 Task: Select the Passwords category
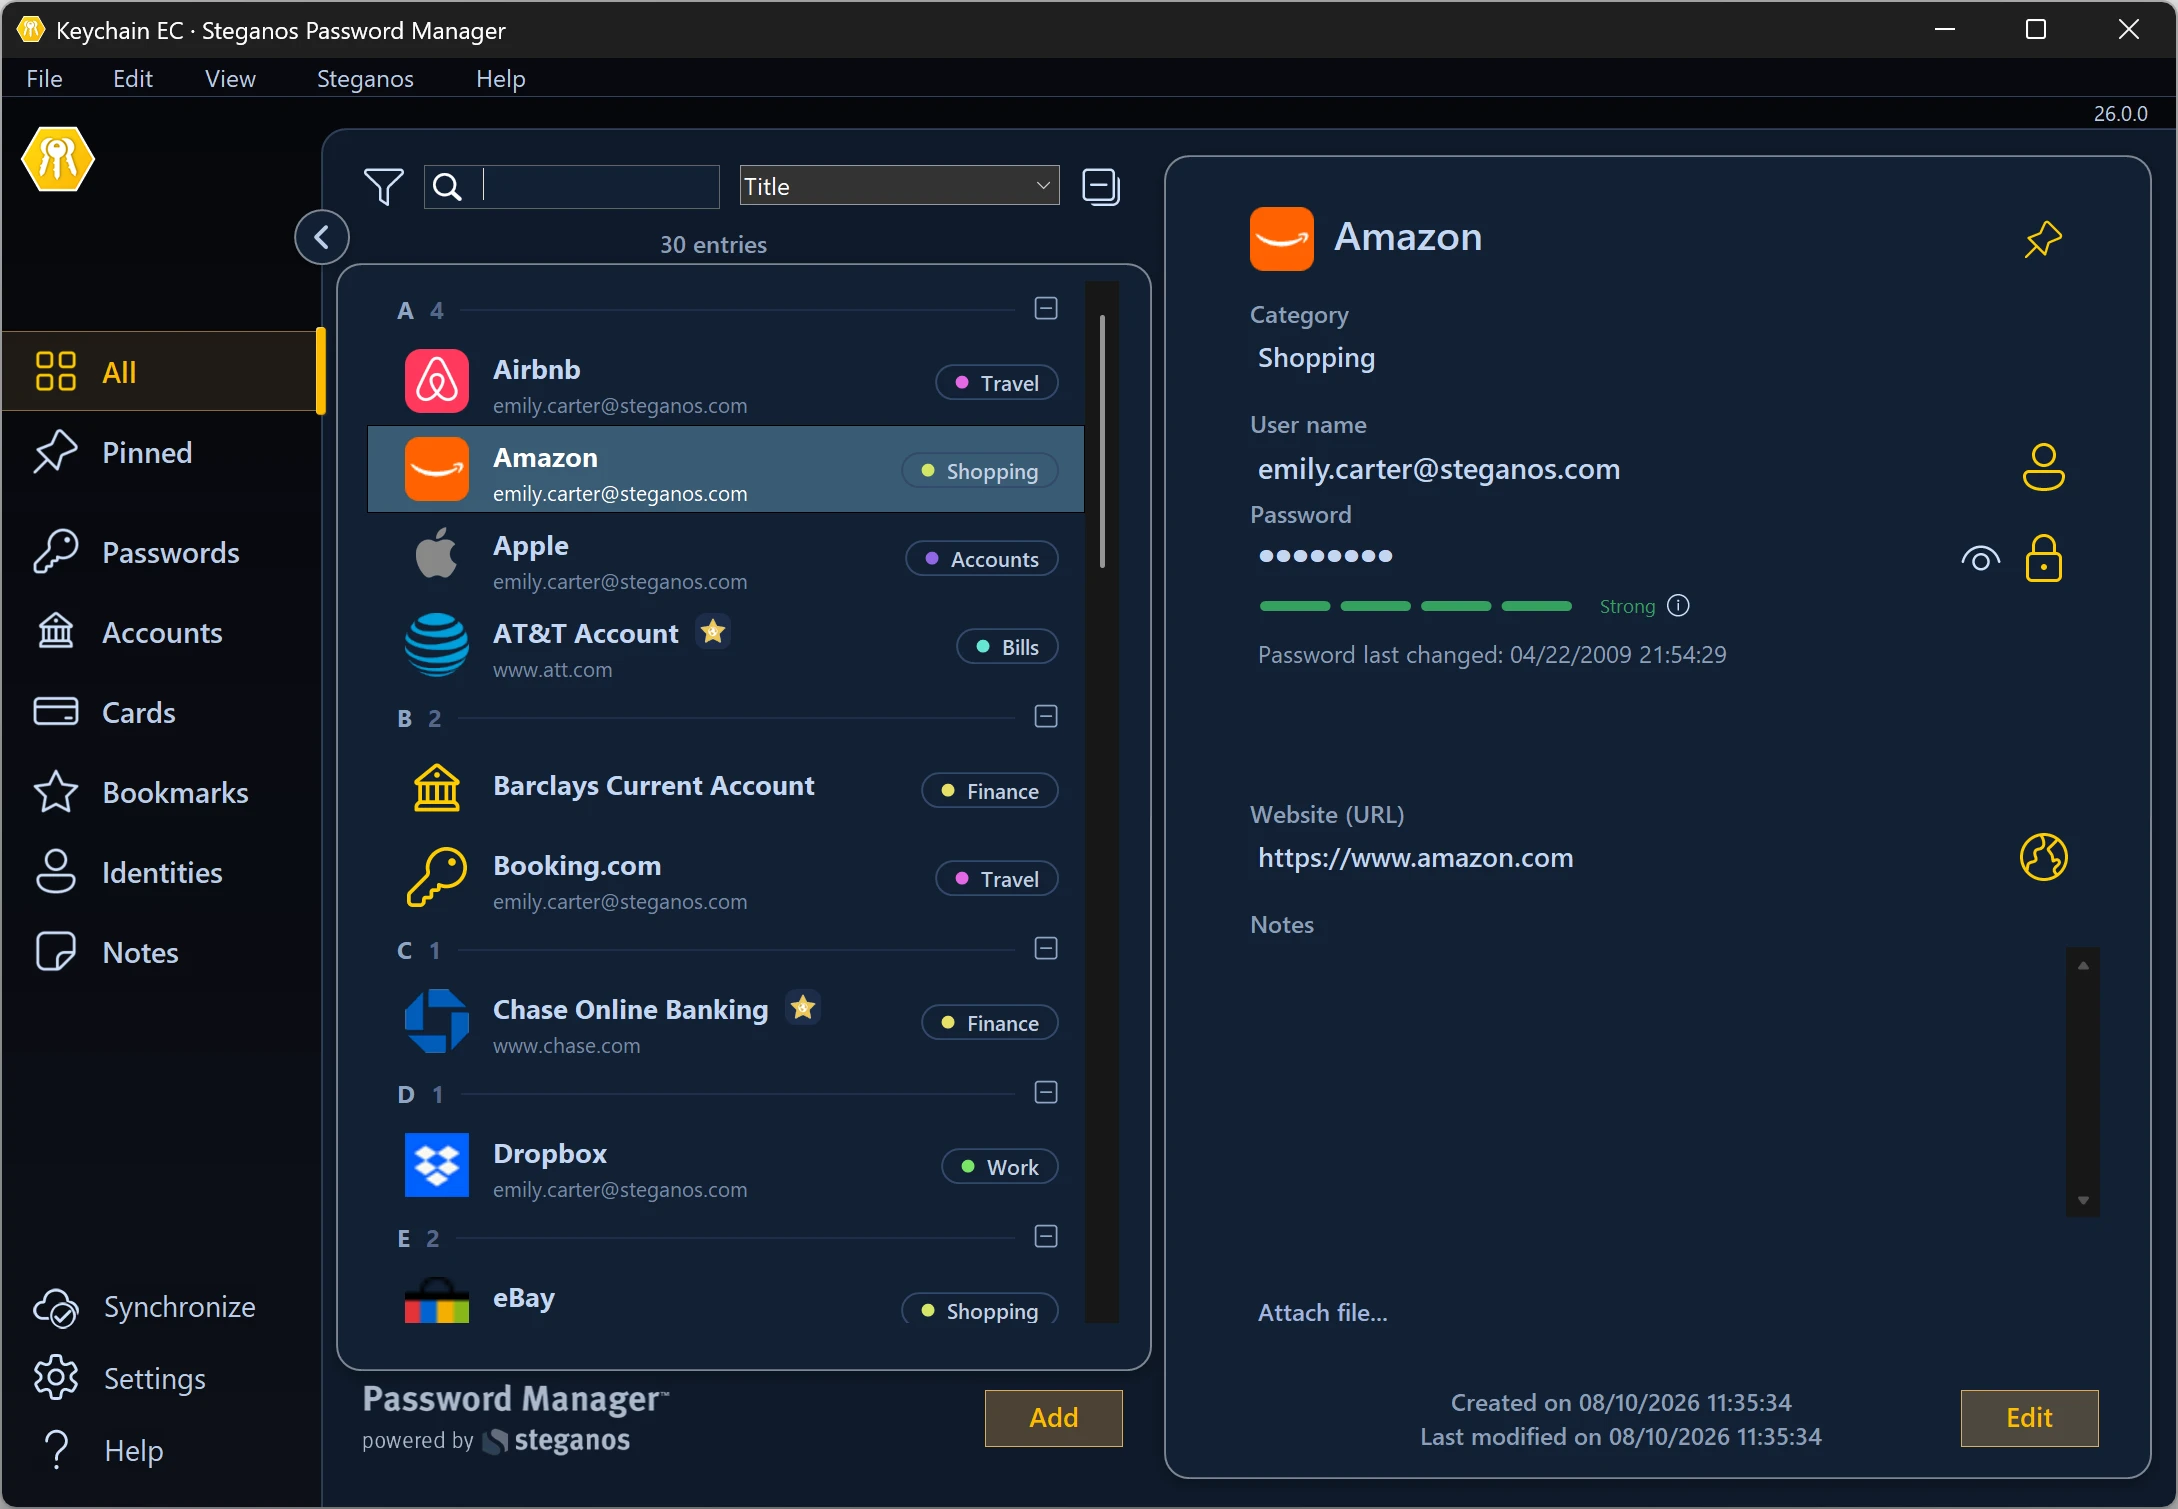(162, 552)
